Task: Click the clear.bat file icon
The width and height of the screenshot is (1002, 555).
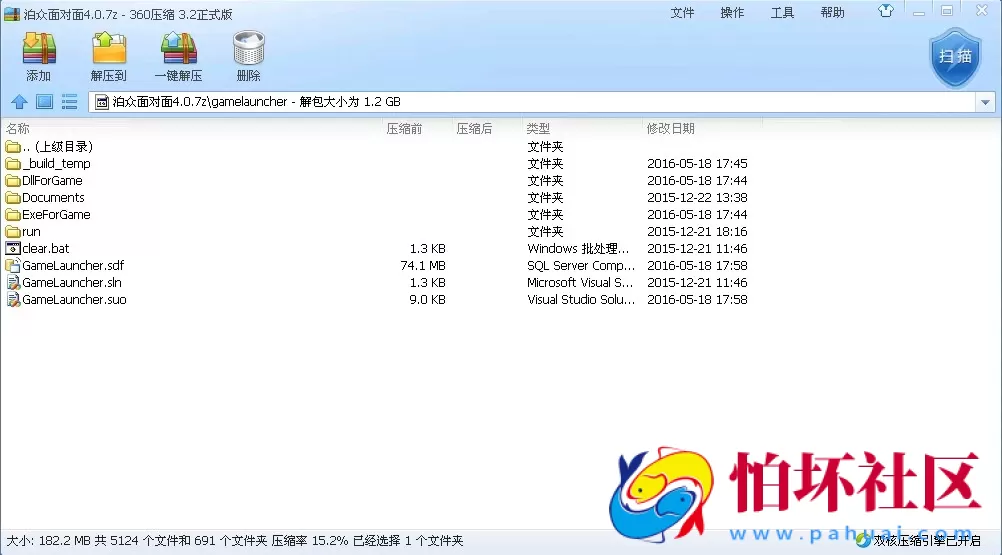Action: (x=13, y=248)
